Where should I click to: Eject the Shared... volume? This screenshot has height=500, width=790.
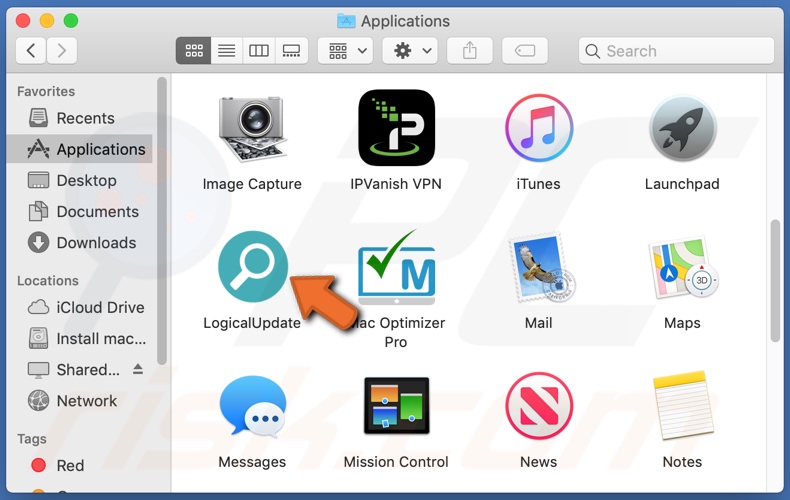tap(138, 369)
